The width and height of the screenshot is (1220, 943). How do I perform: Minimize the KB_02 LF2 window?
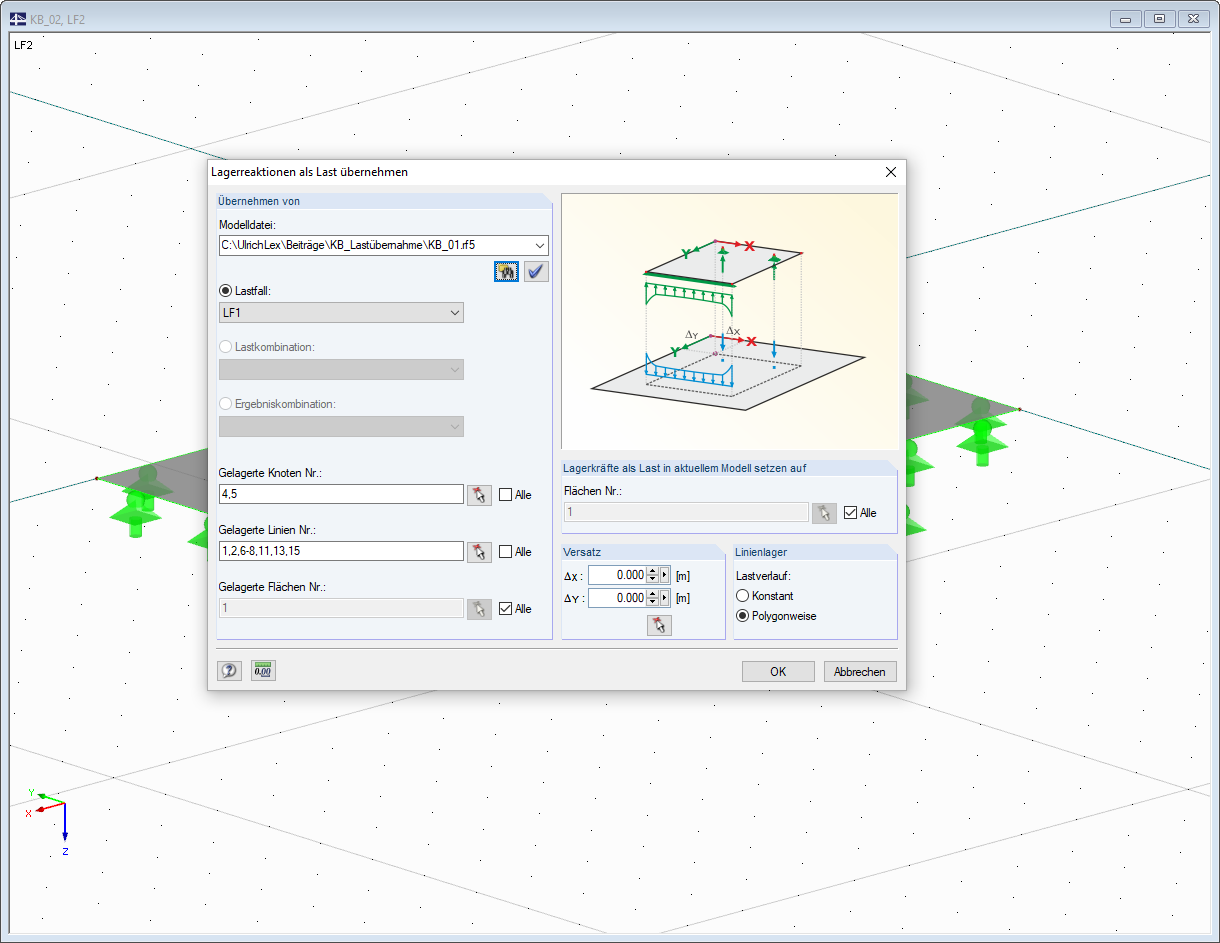(x=1125, y=19)
